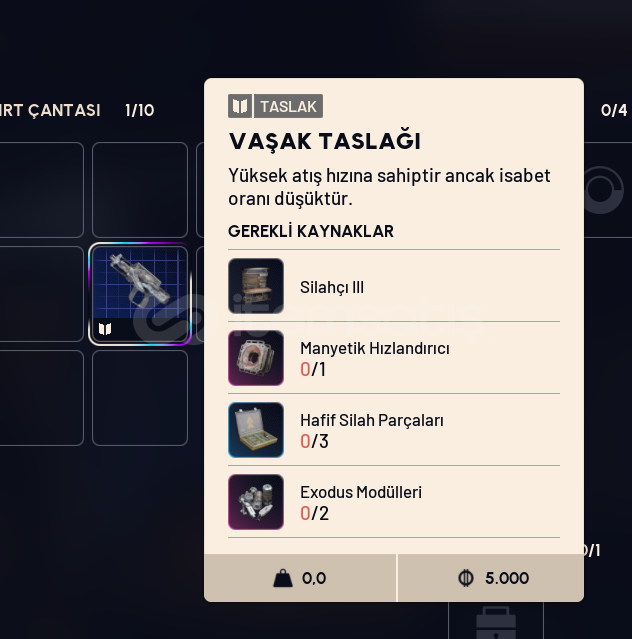Click the Manyetik Hızlandırıcı item icon
The image size is (632, 639).
point(256,358)
